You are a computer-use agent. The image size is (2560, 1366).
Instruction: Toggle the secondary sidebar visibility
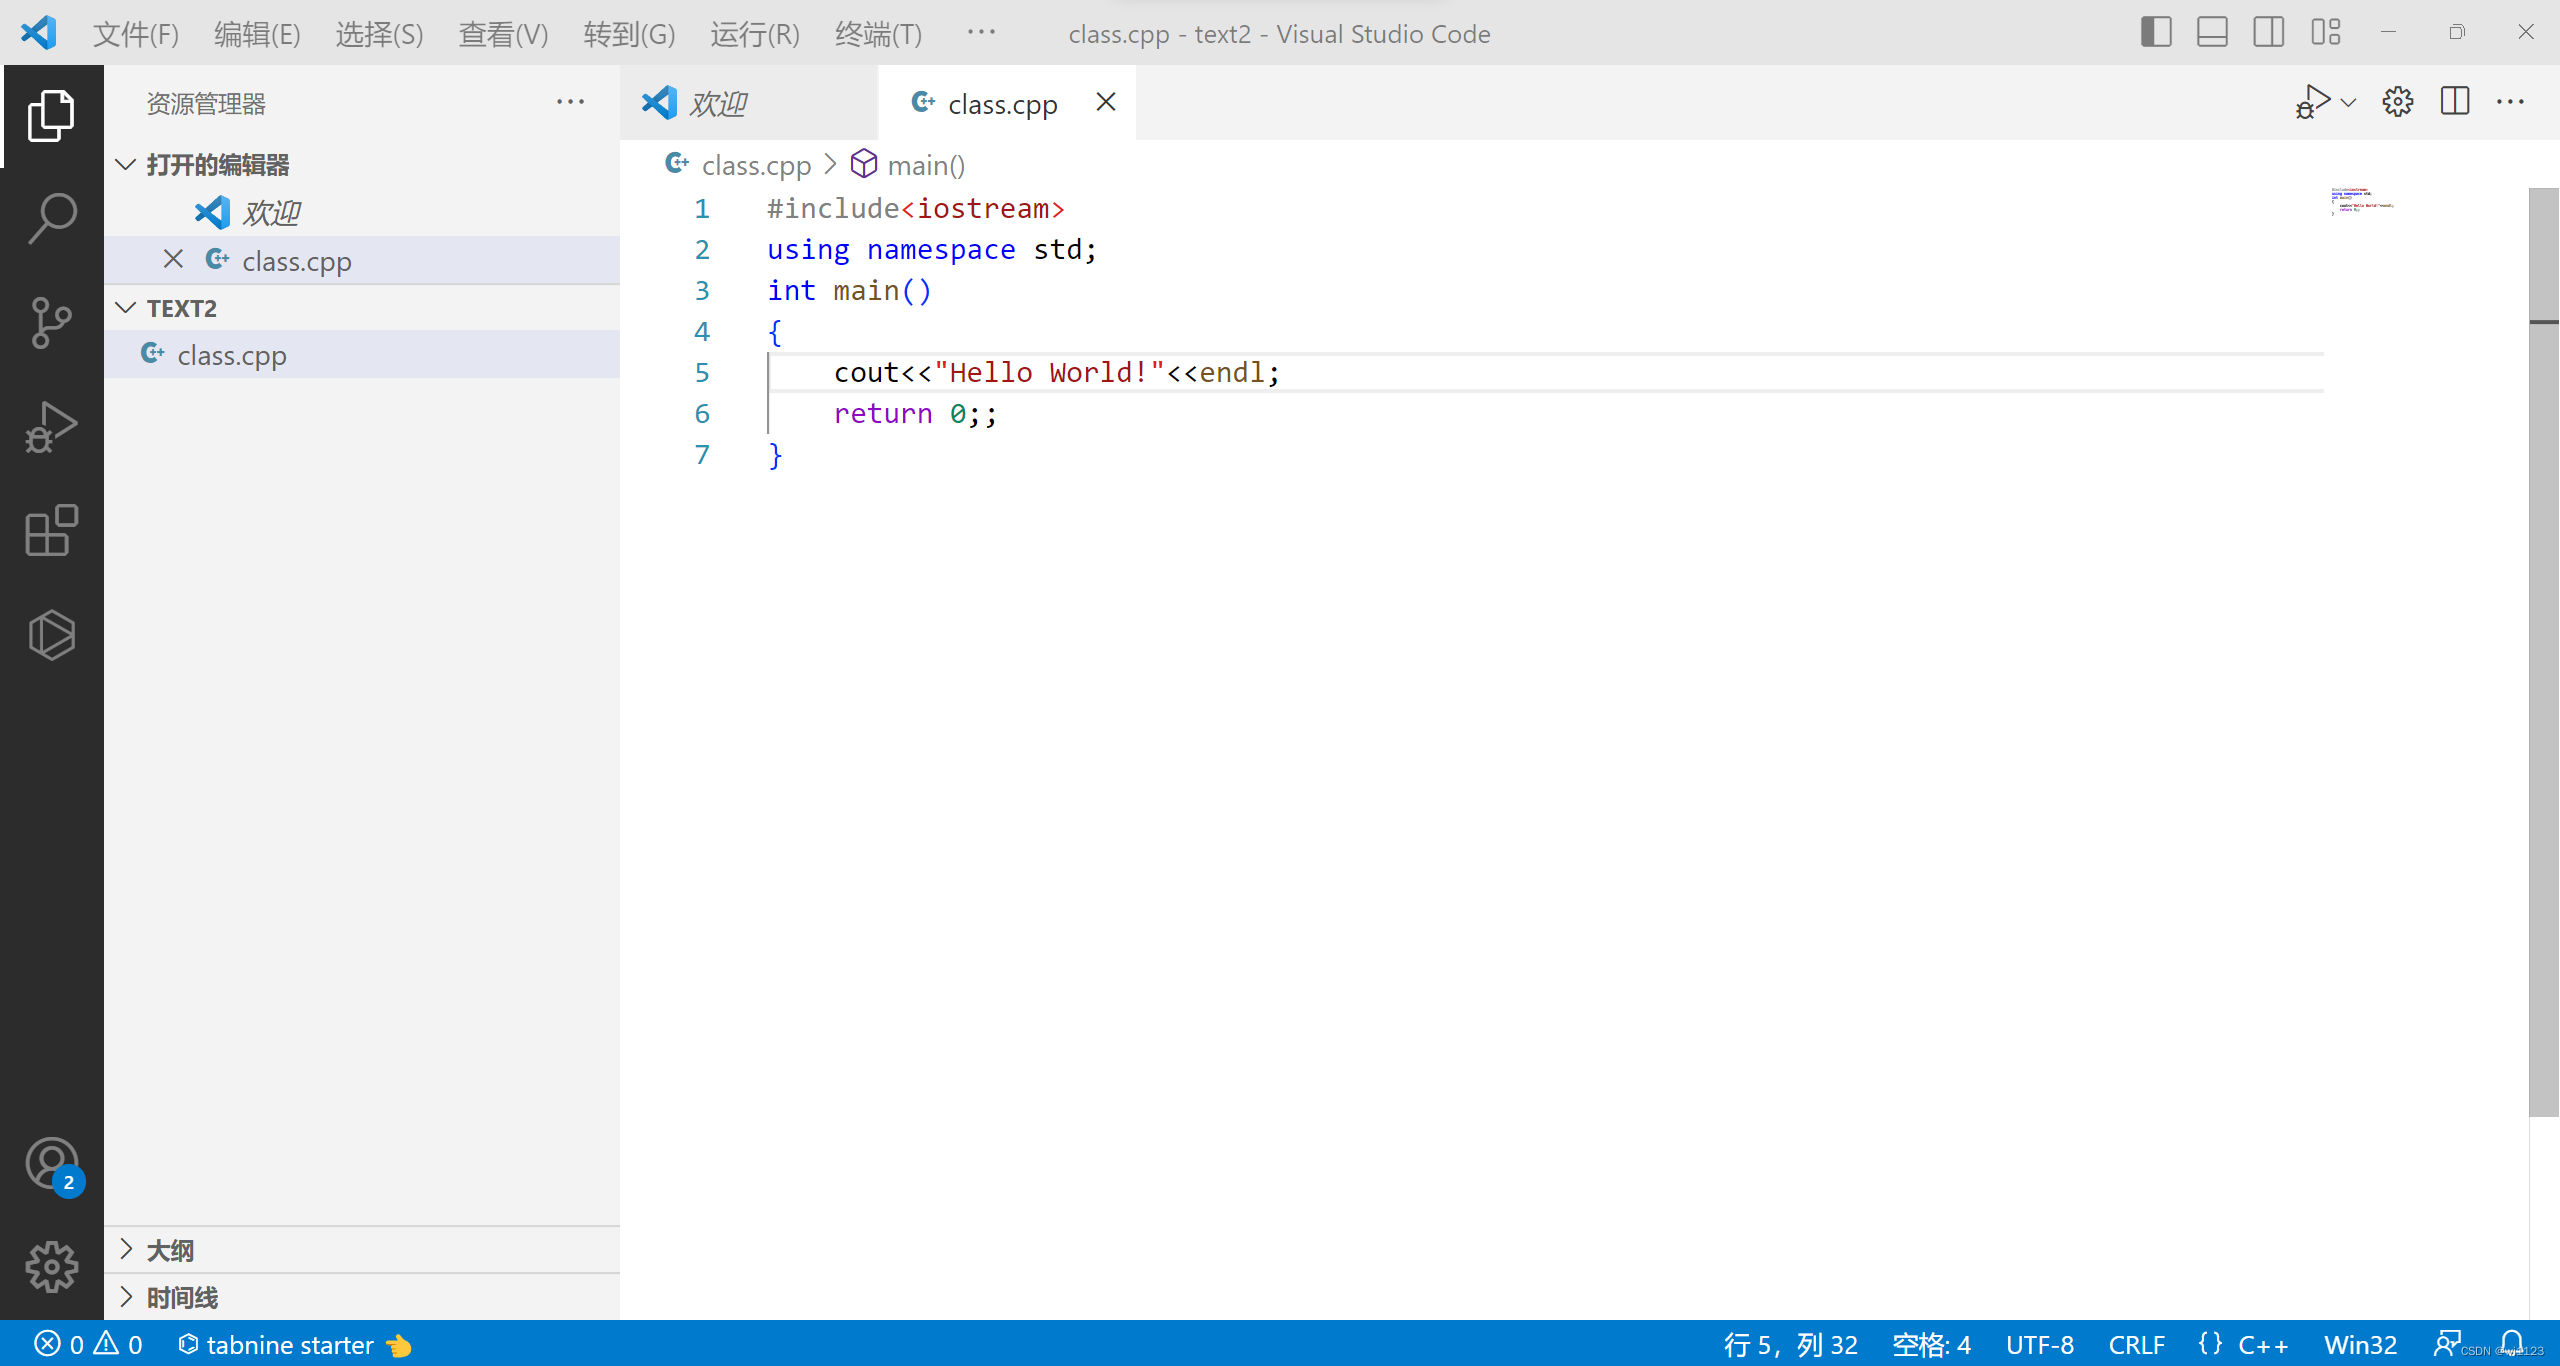pyautogui.click(x=2268, y=33)
